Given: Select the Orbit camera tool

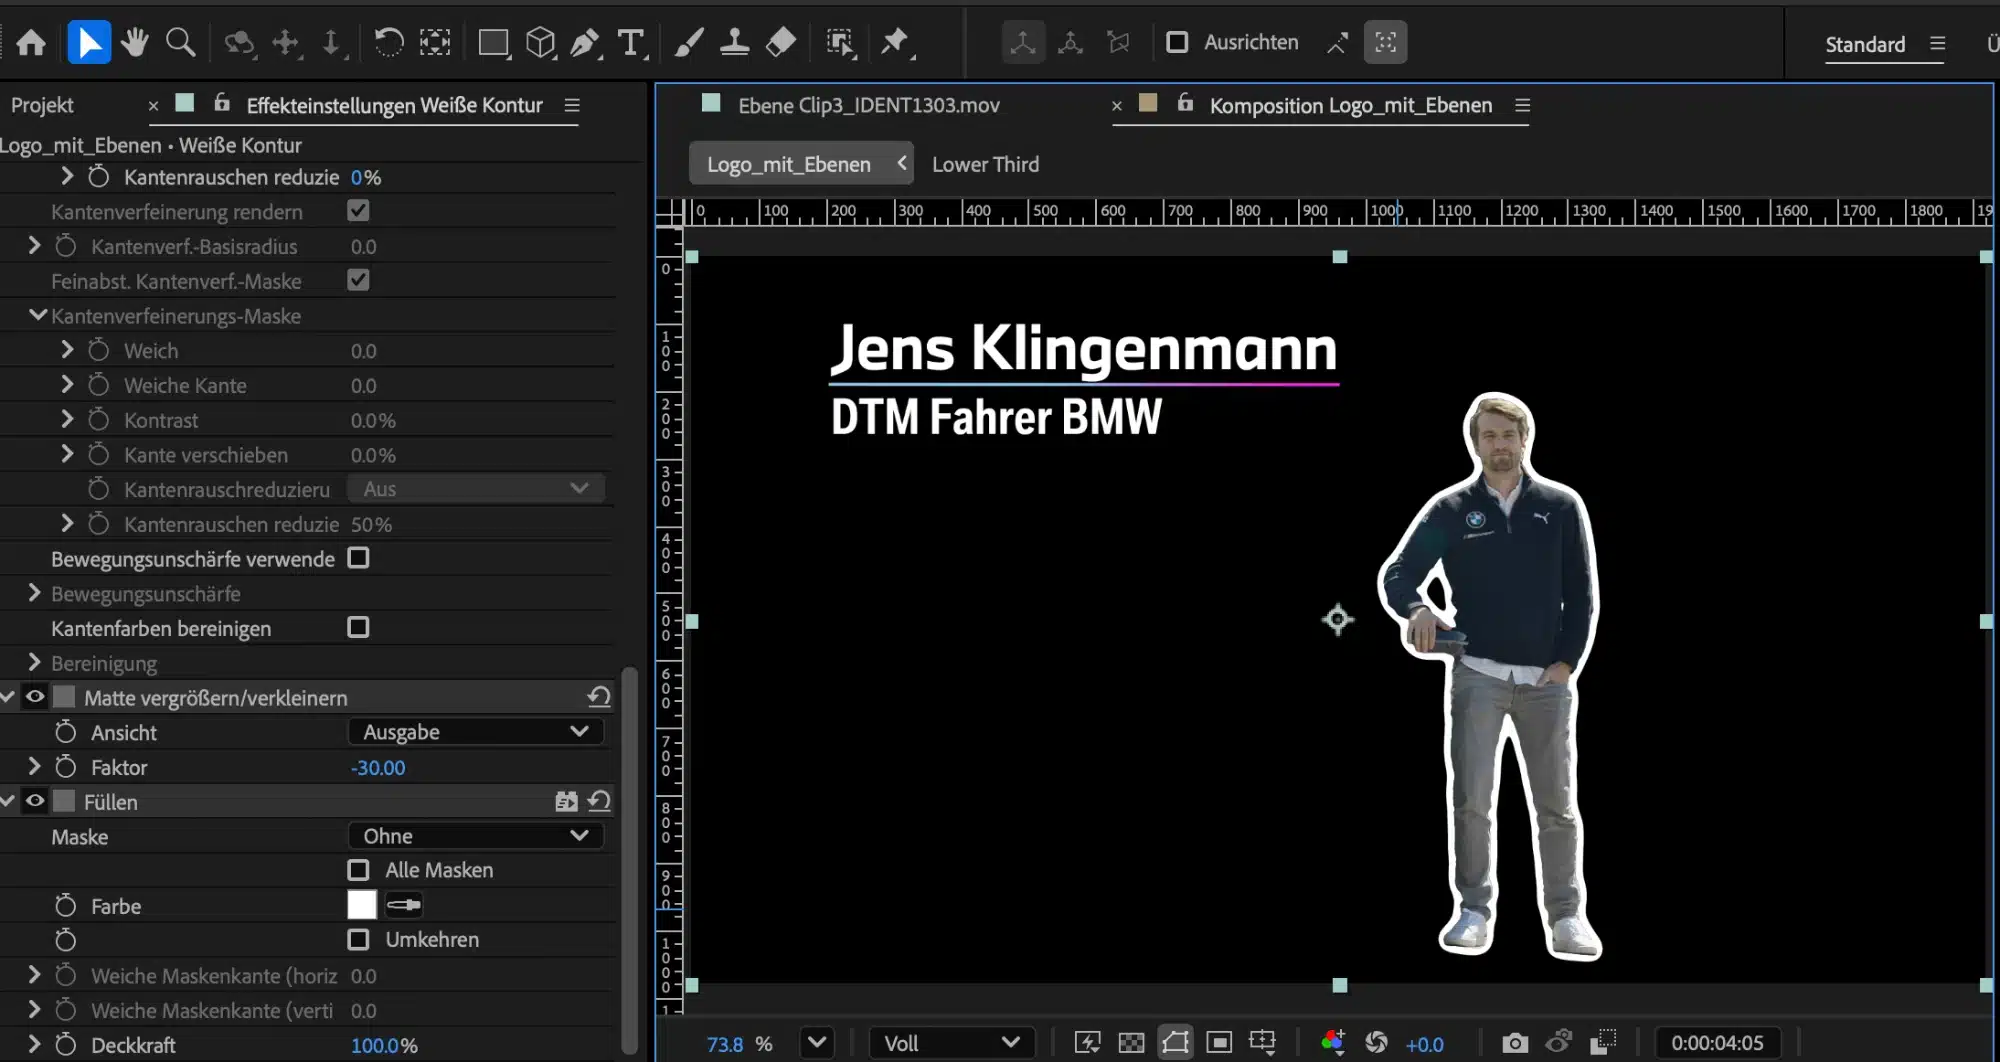Looking at the screenshot, I should point(239,42).
